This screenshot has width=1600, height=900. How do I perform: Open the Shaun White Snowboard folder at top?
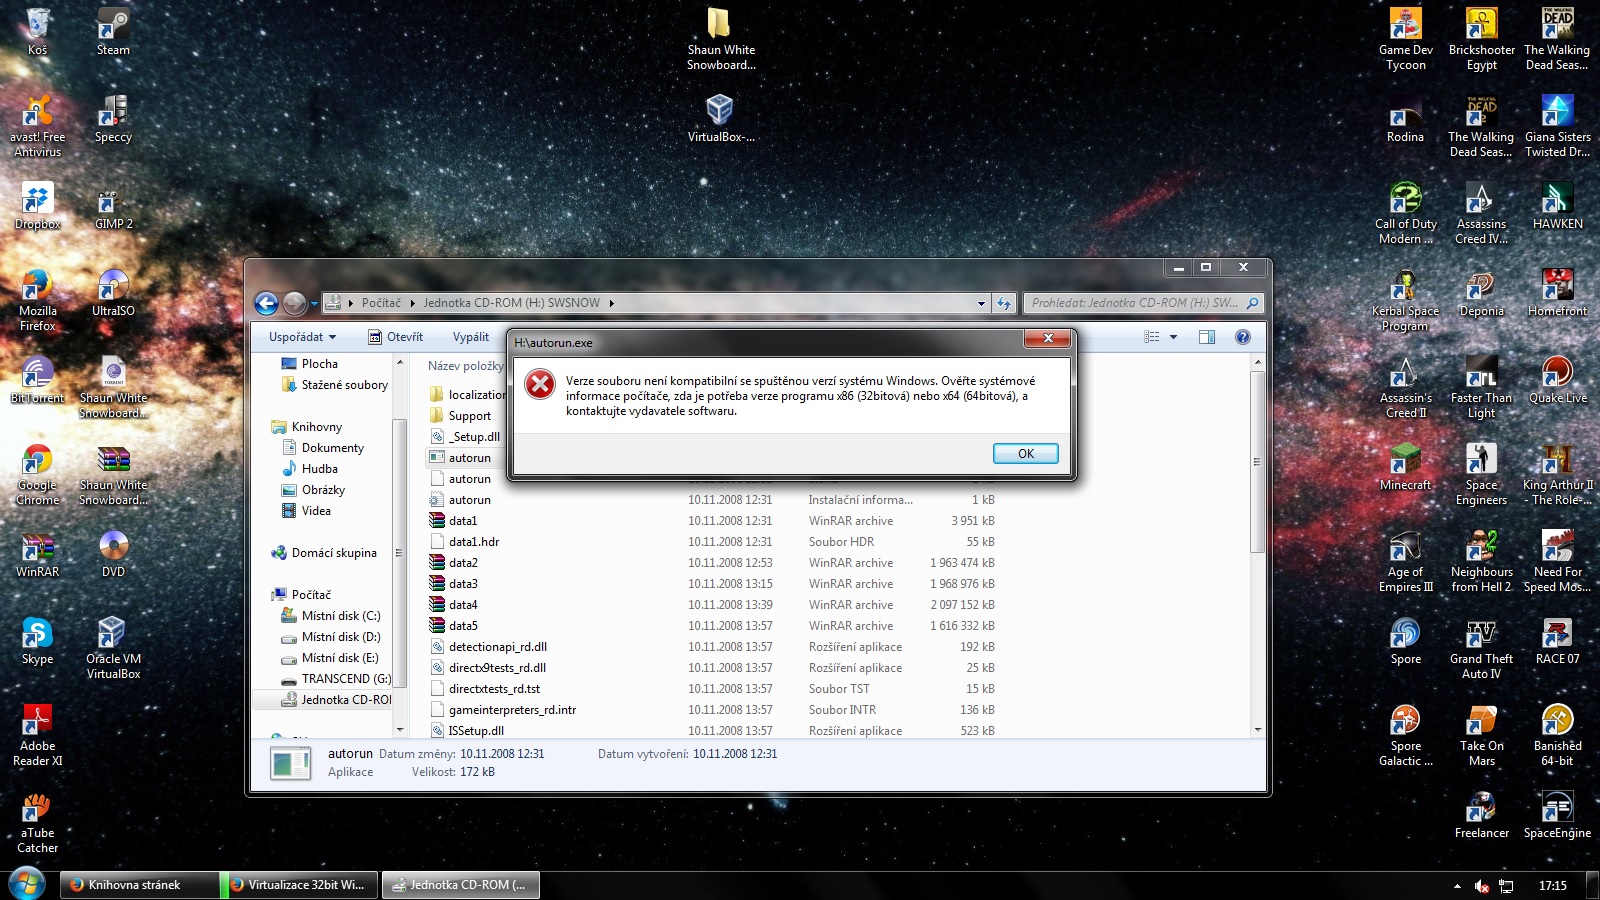[720, 39]
